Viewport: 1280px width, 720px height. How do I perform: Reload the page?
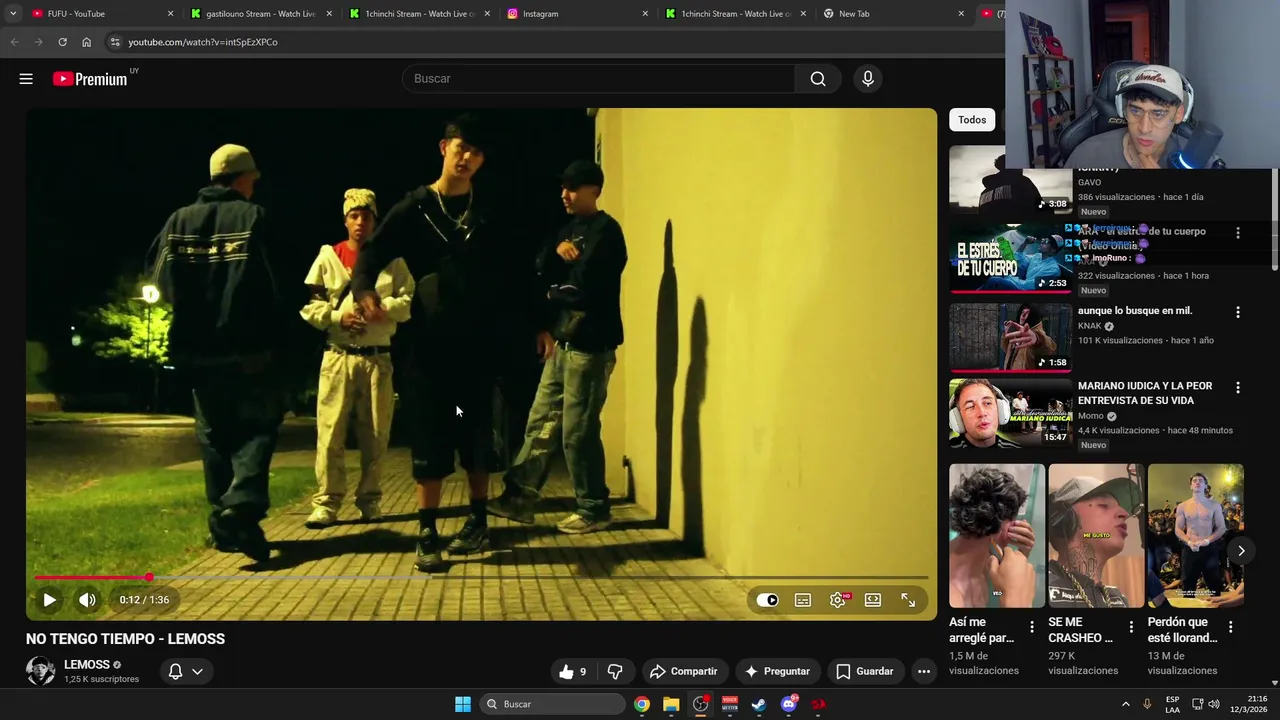tap(62, 42)
